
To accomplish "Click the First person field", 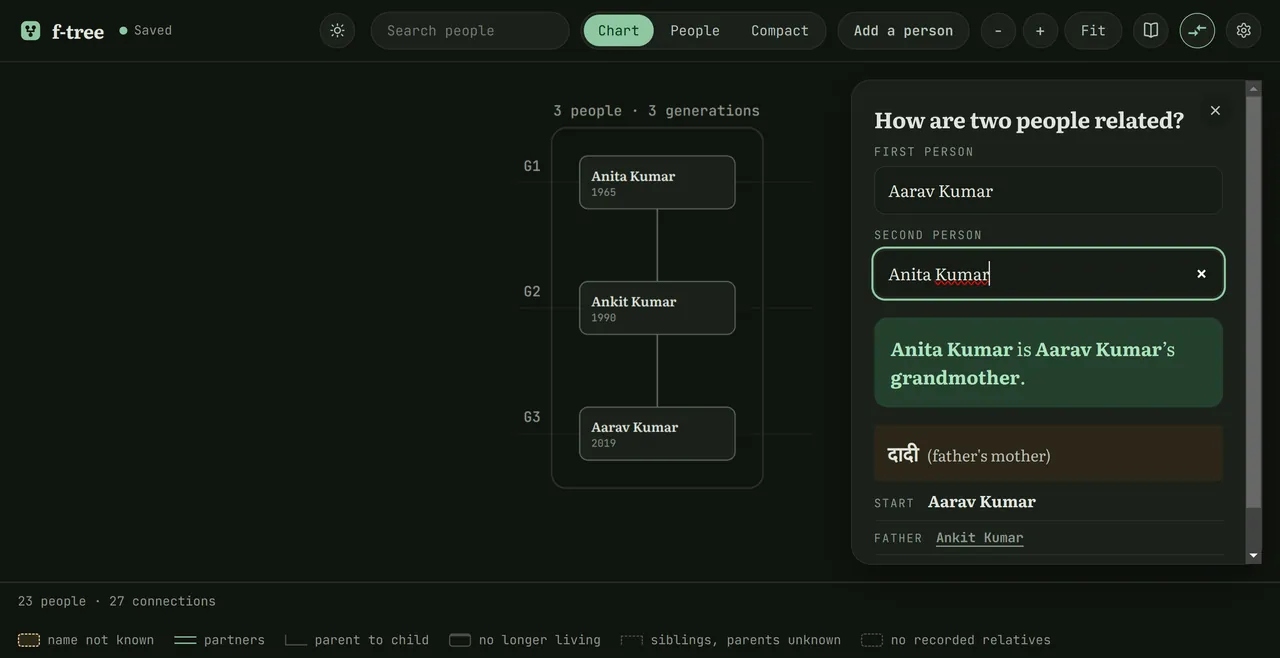I will [1048, 190].
